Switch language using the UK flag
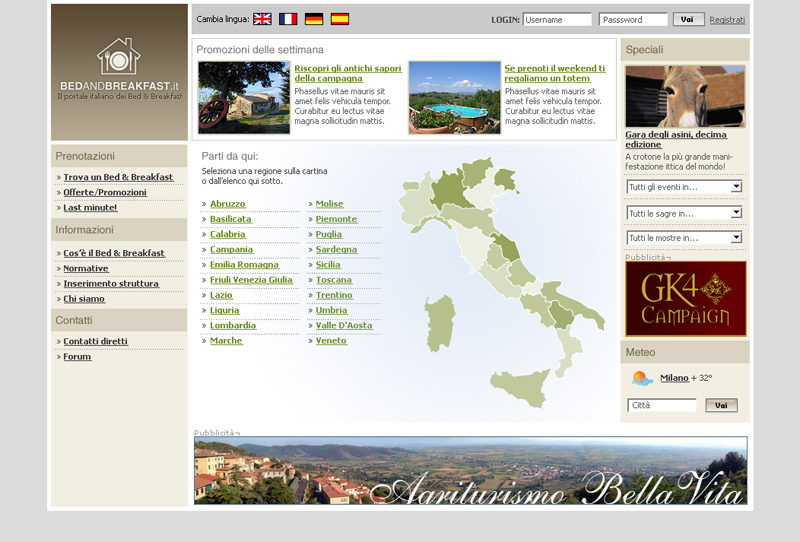 click(x=262, y=19)
